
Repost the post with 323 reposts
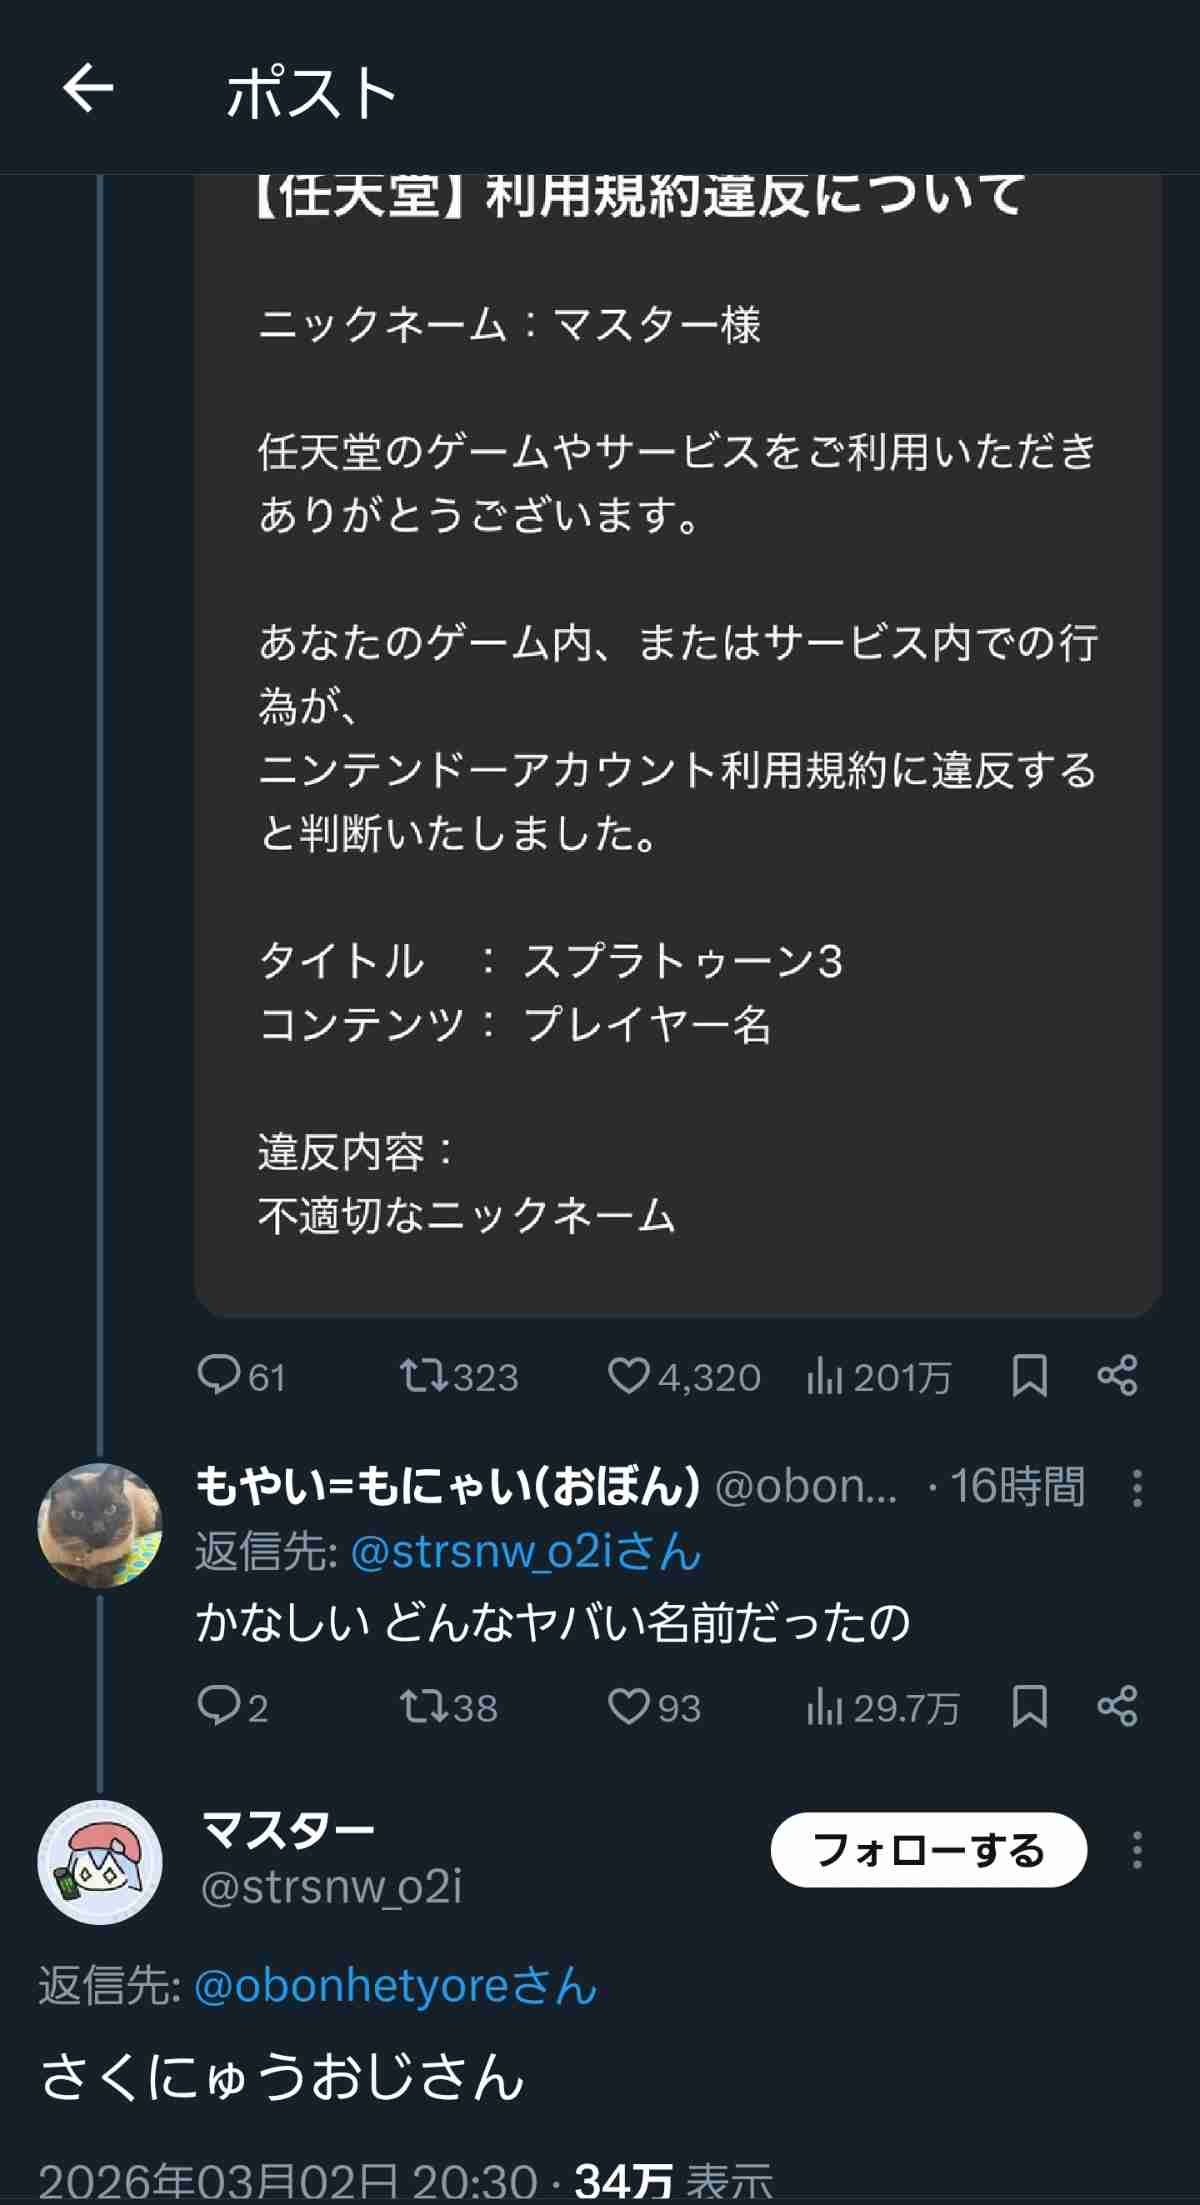pyautogui.click(x=416, y=1375)
